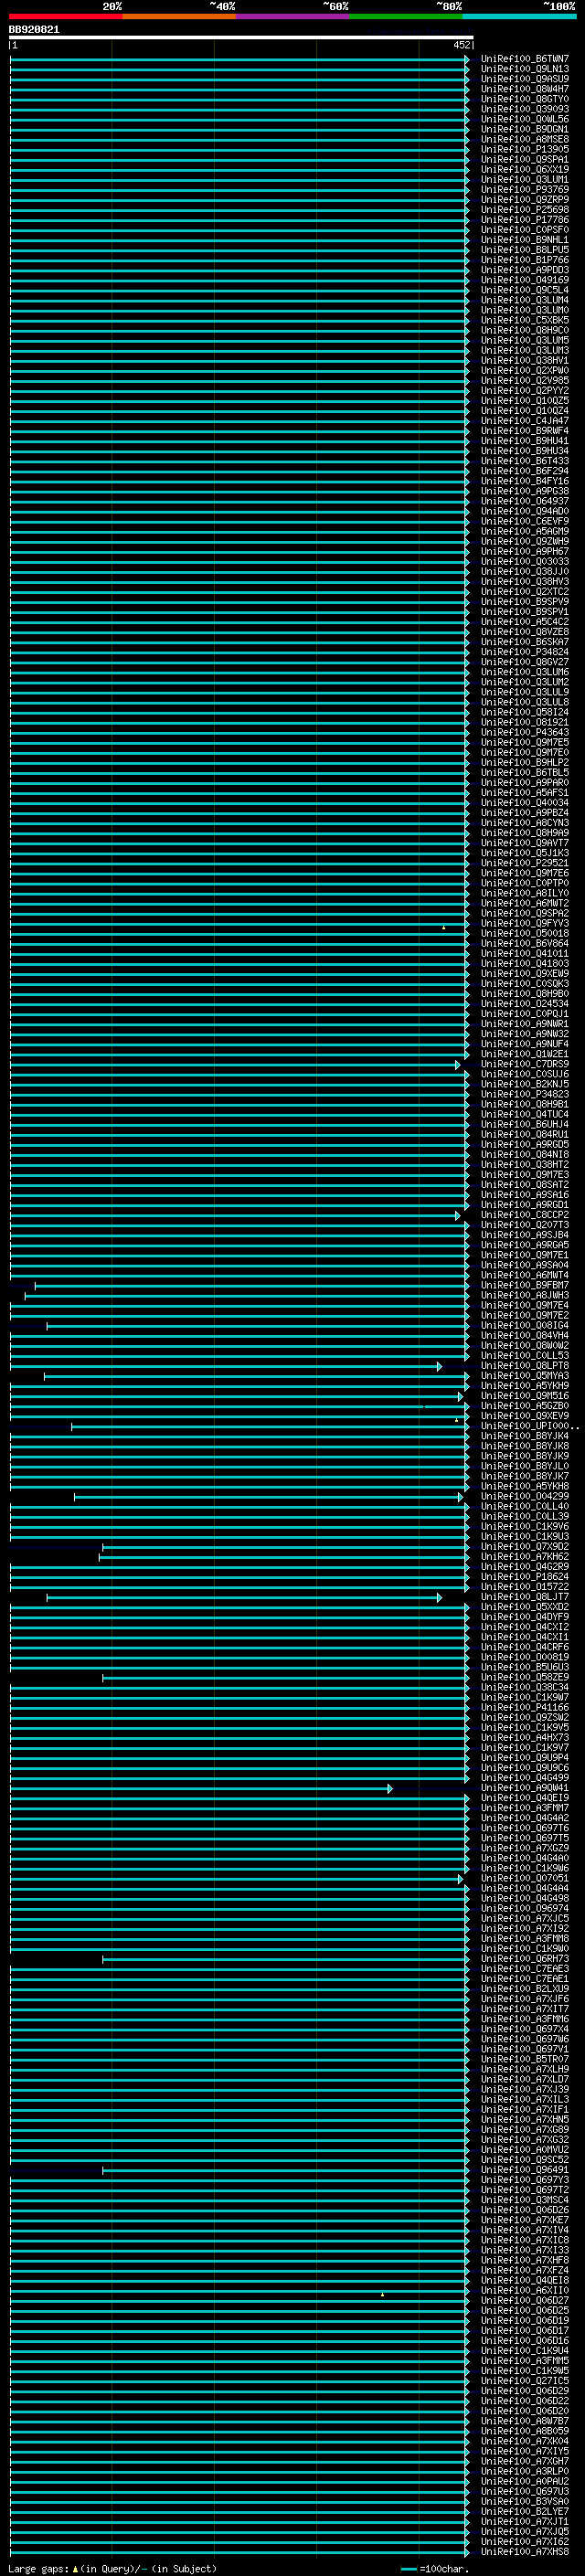Select the truncated hit label UniRef100_UPI000..
This screenshot has width=585, height=2576.
point(529,1426)
